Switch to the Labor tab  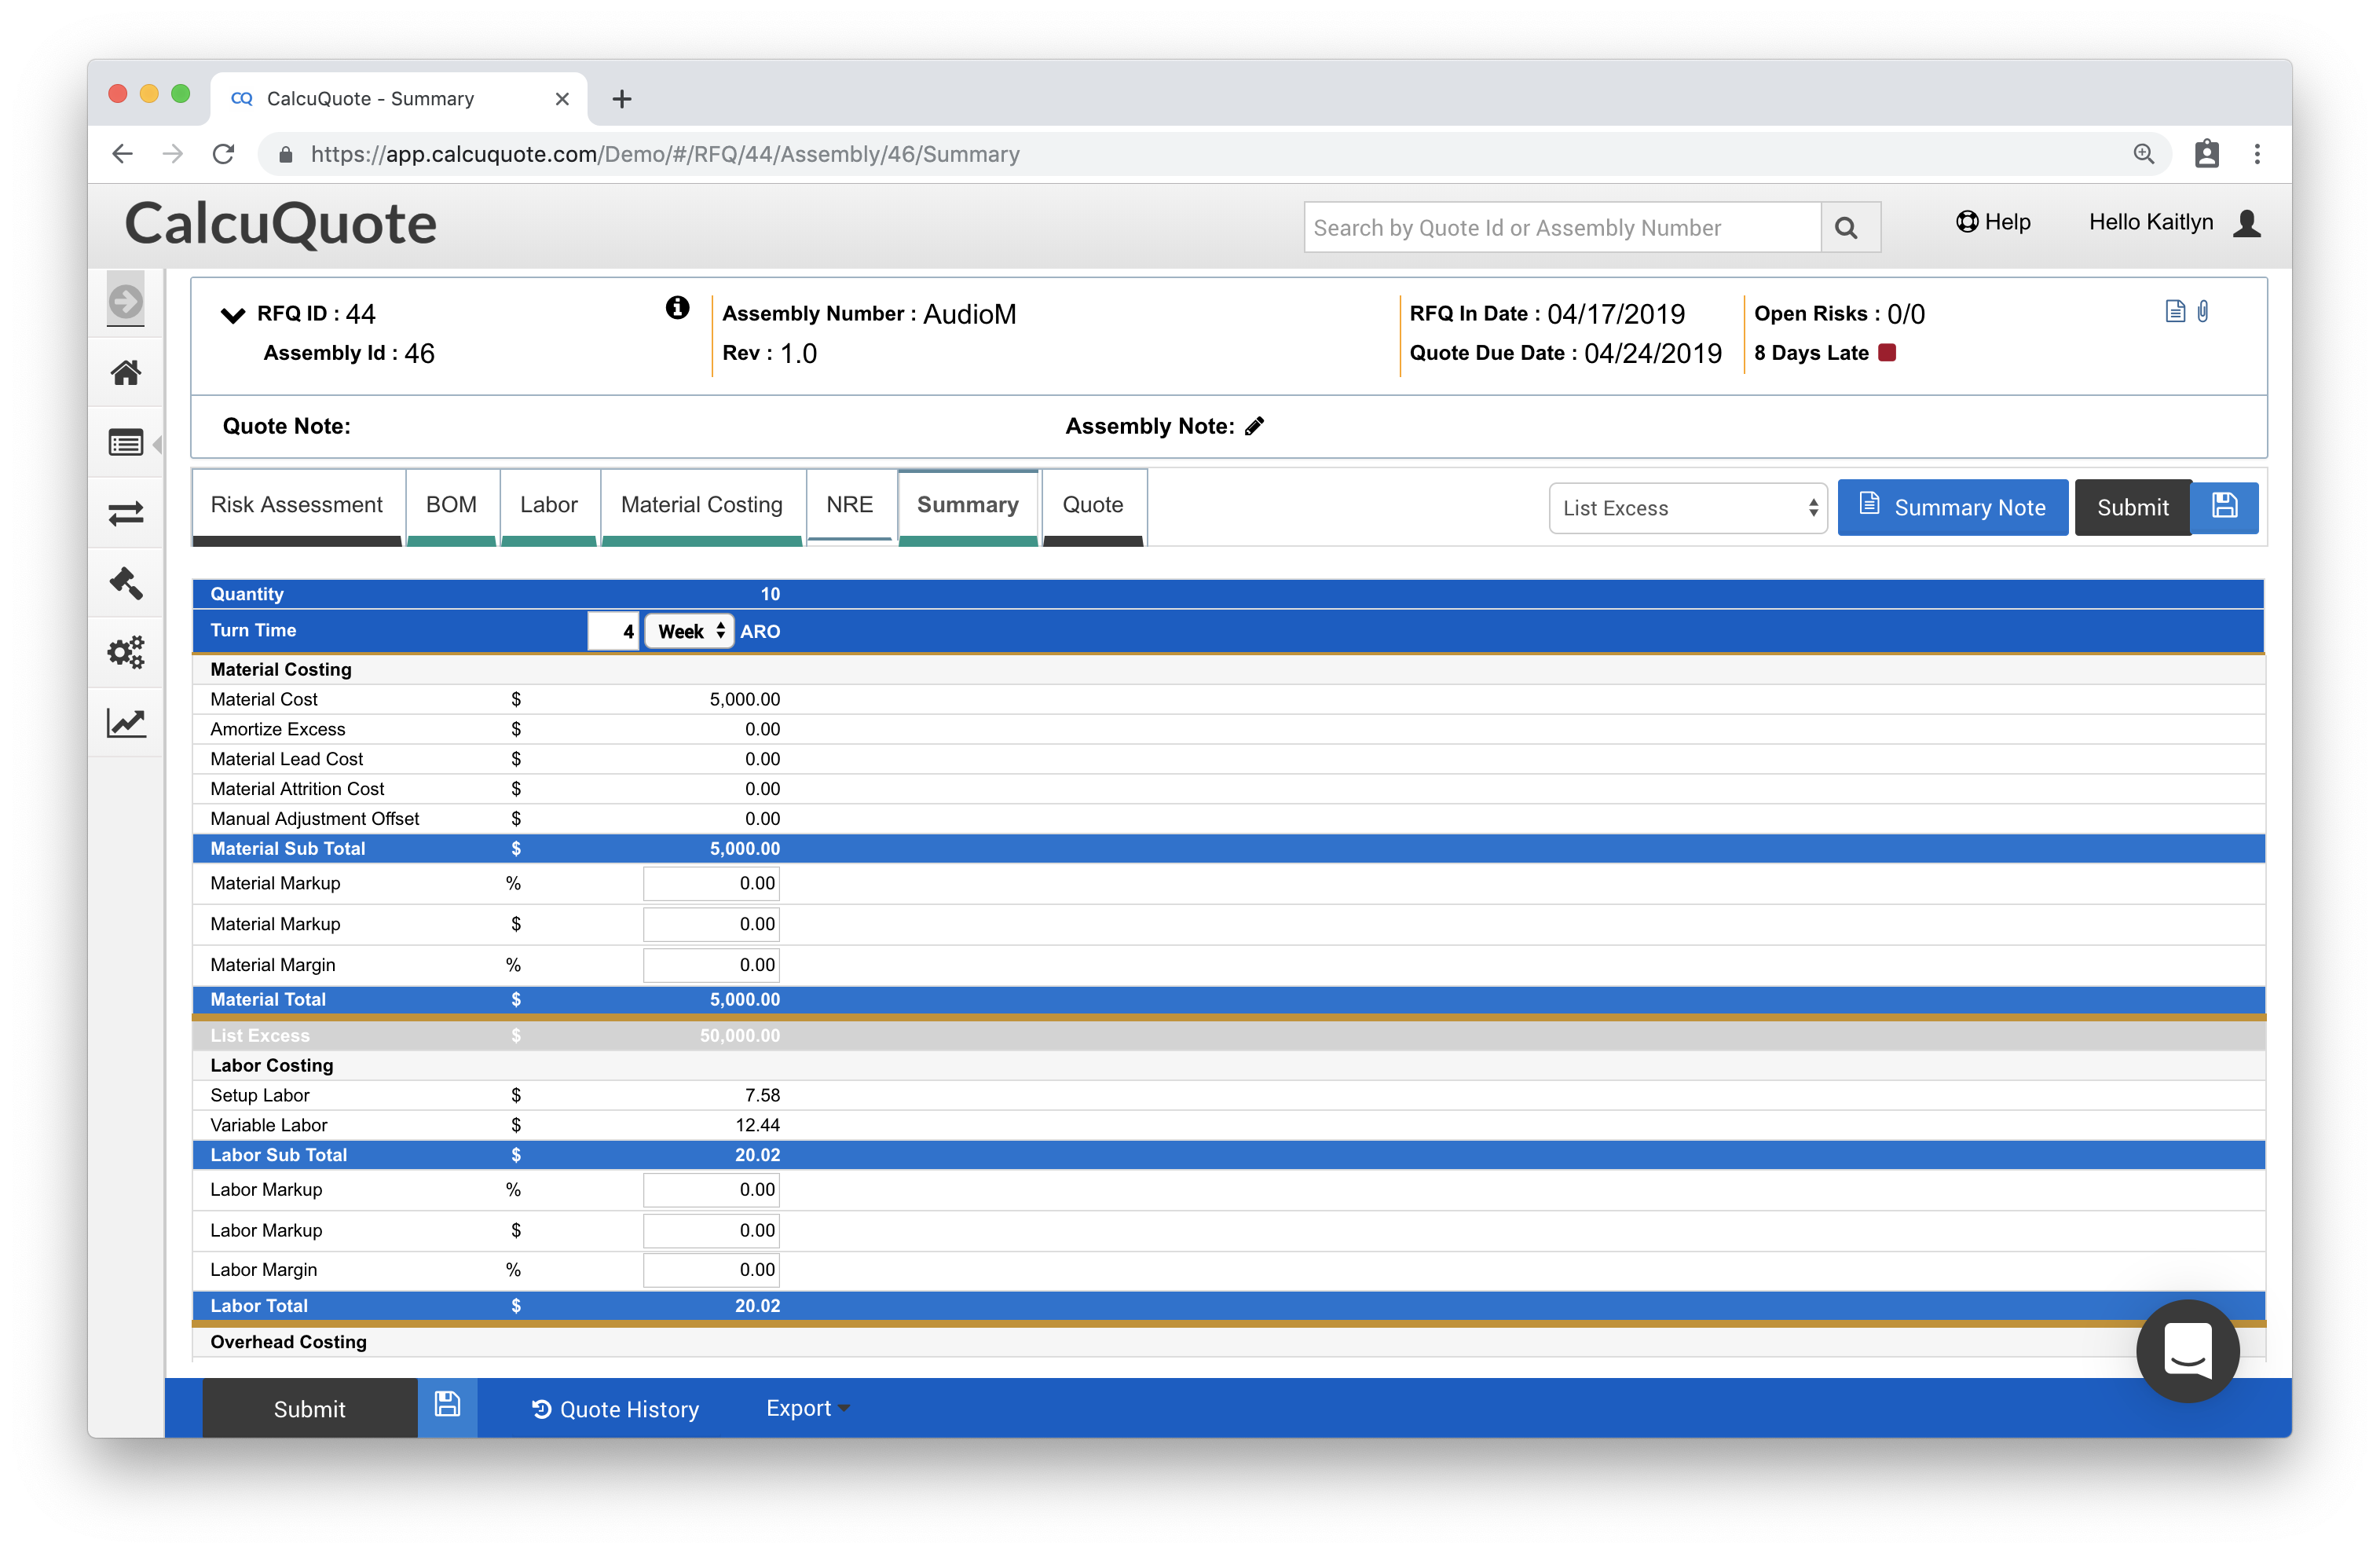549,505
